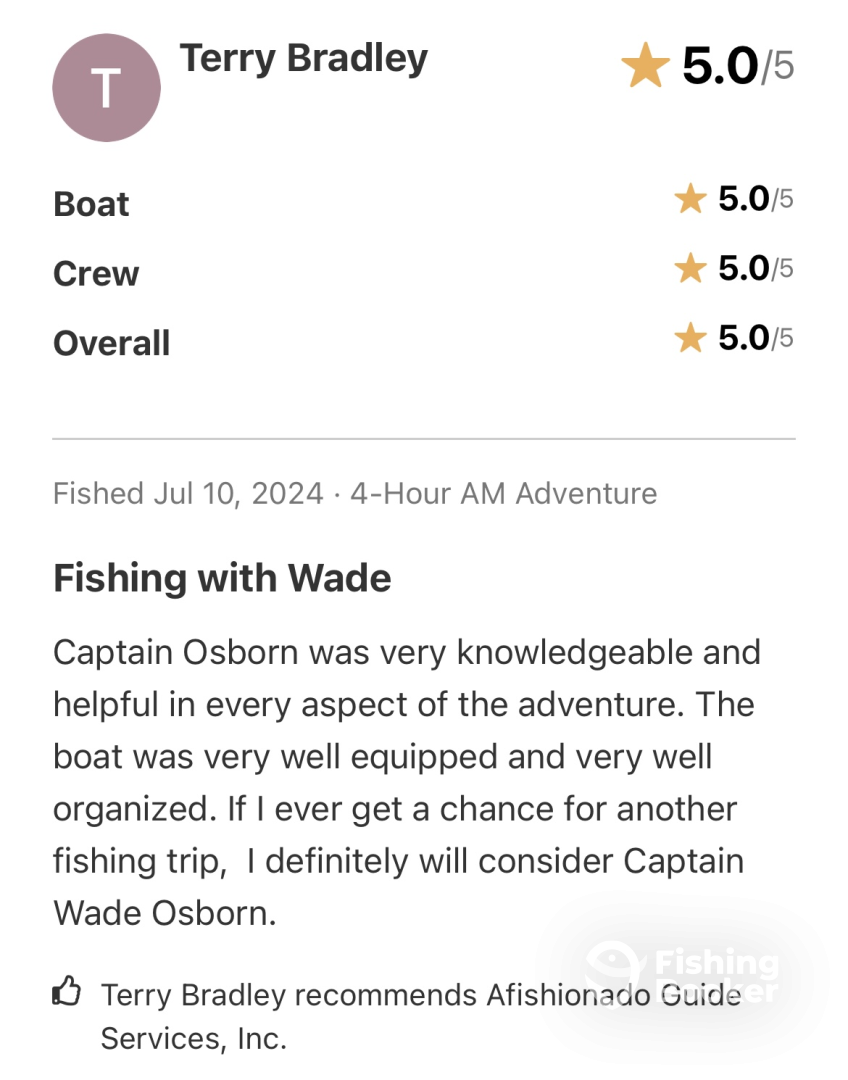
Task: Click the reviewer avatar with letter T
Action: click(106, 88)
